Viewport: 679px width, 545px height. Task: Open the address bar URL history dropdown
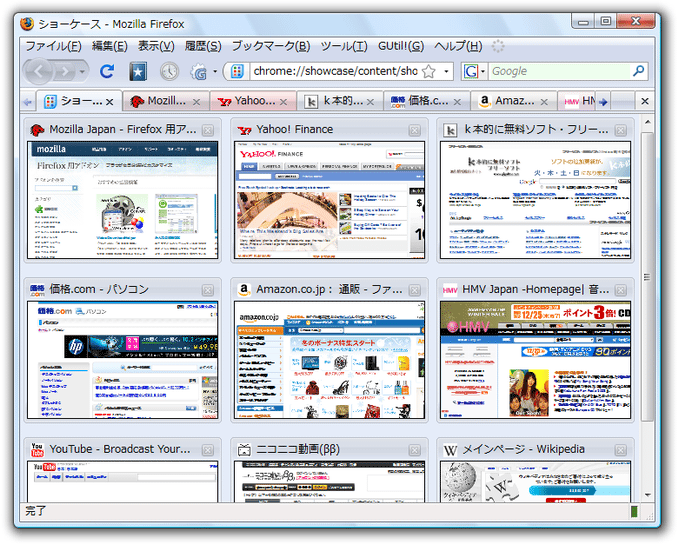click(x=446, y=71)
